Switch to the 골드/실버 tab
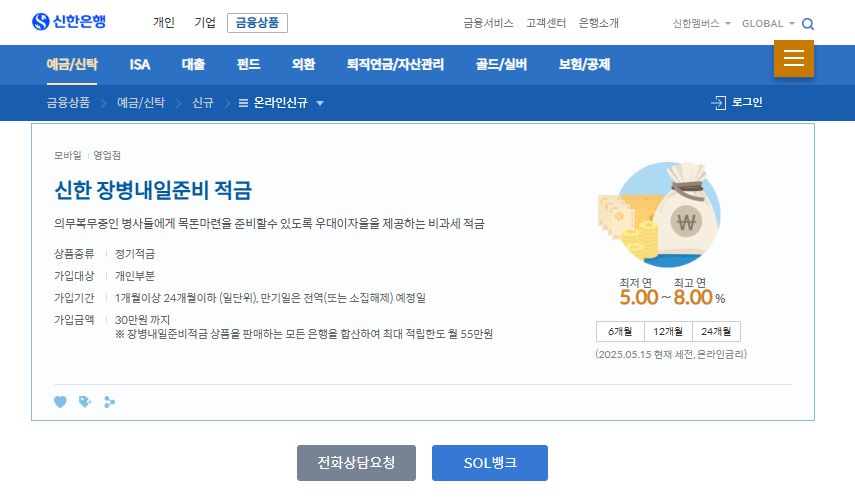The width and height of the screenshot is (855, 502). click(501, 64)
